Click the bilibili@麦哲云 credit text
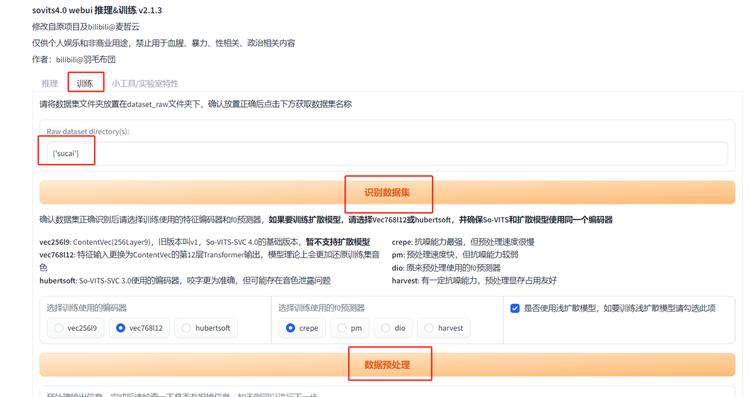Image resolution: width=750 pixels, height=397 pixels. pyautogui.click(x=113, y=27)
